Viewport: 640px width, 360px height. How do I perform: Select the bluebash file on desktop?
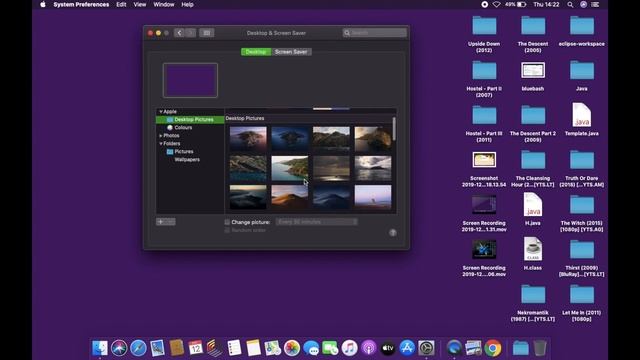[533, 76]
